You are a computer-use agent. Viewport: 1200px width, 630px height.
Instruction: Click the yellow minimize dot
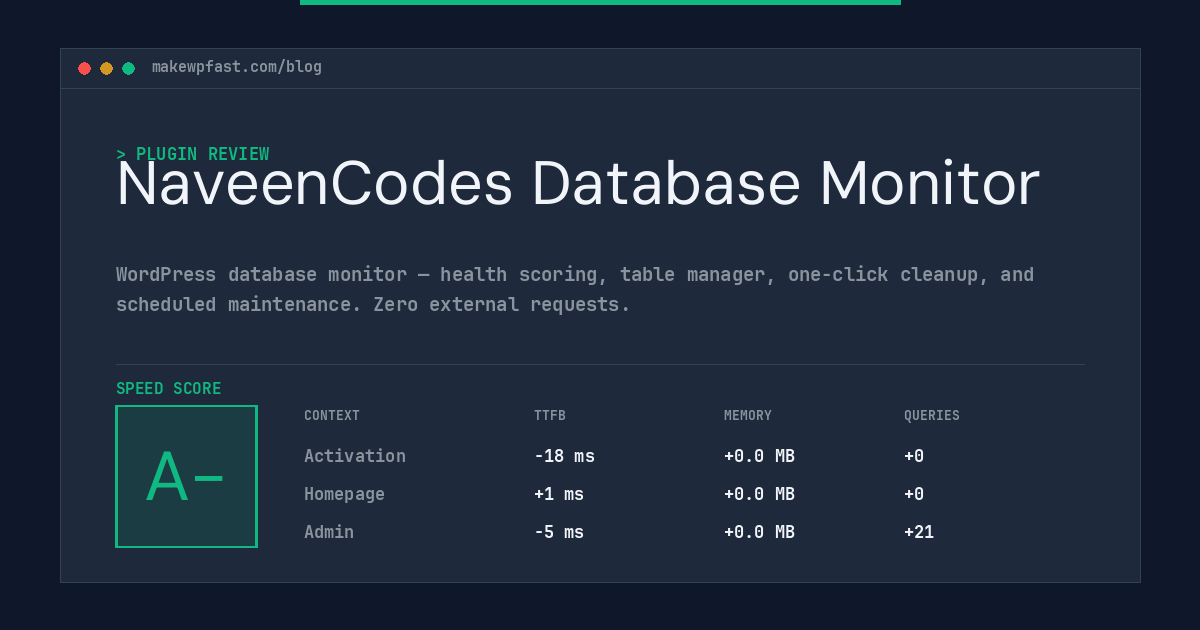click(x=106, y=68)
